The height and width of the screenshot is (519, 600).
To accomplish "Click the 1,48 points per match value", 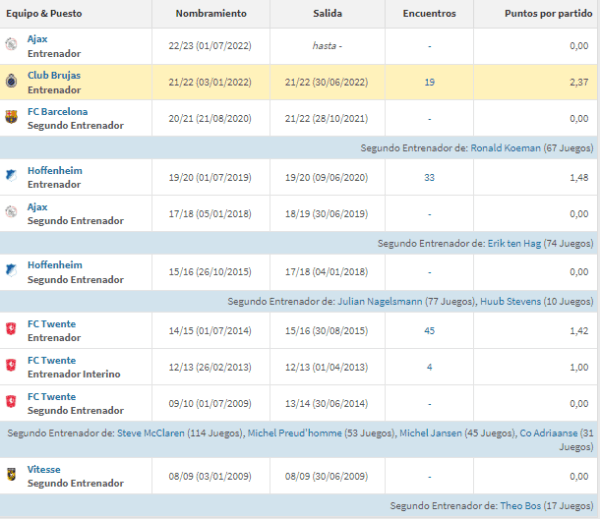I will pos(579,178).
